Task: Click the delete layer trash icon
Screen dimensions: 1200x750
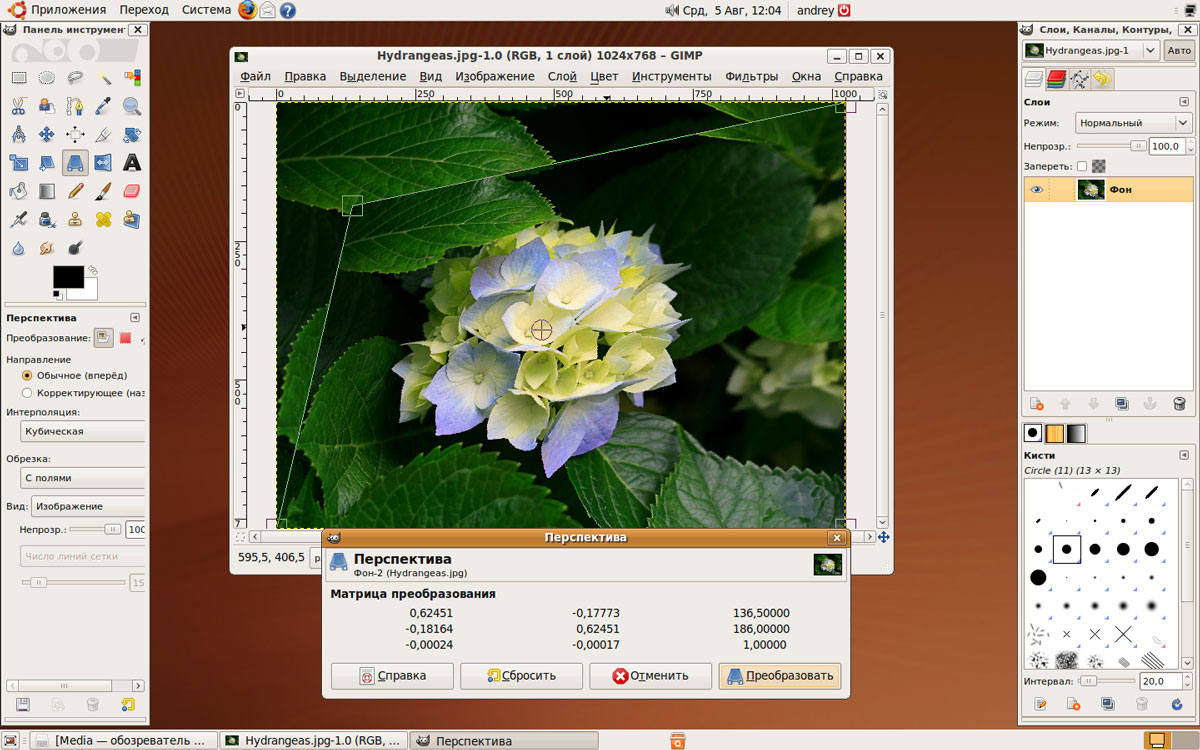Action: (1179, 404)
